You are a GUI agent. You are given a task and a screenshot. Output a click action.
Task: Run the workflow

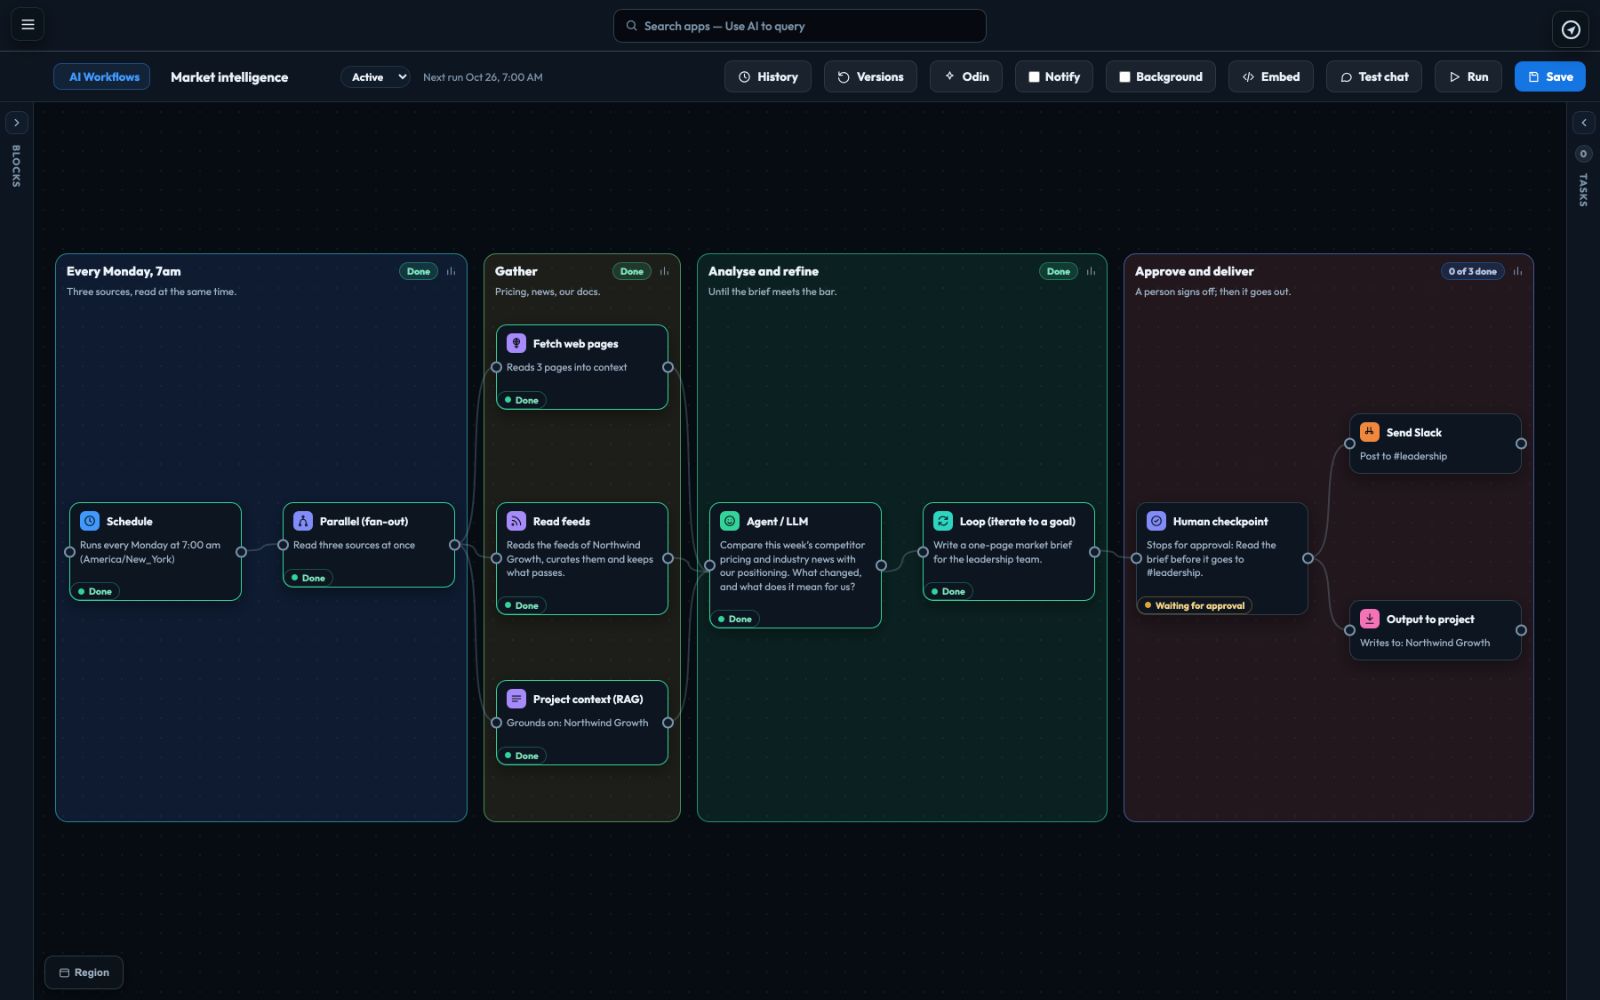1468,77
